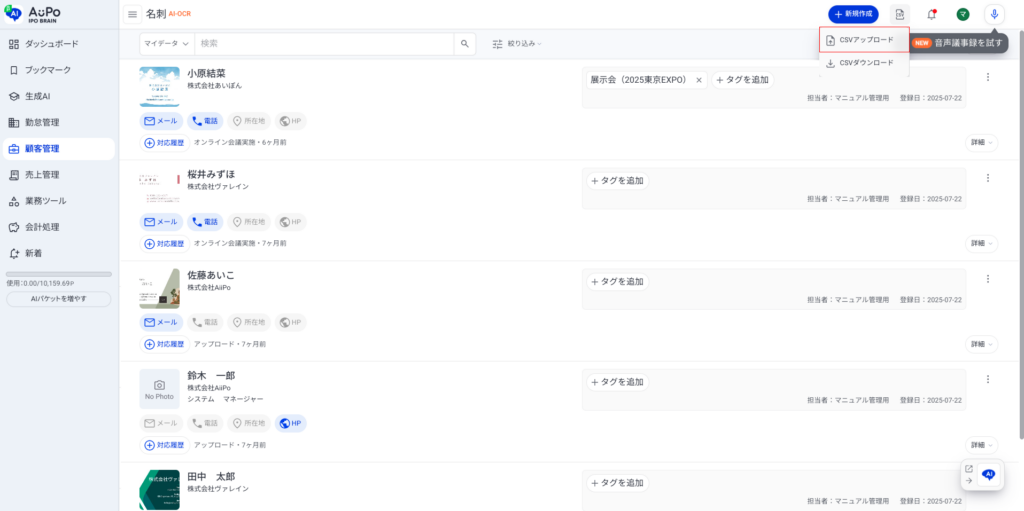Click the search magnifier icon
This screenshot has width=1024, height=511.
[465, 44]
